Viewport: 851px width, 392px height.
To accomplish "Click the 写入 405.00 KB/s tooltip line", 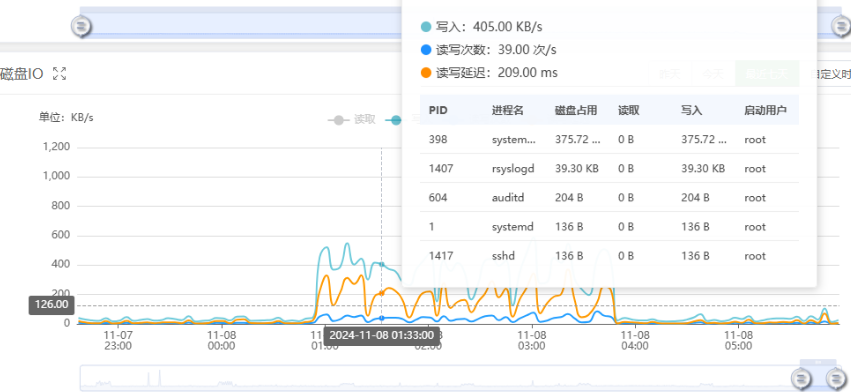I will [x=481, y=27].
